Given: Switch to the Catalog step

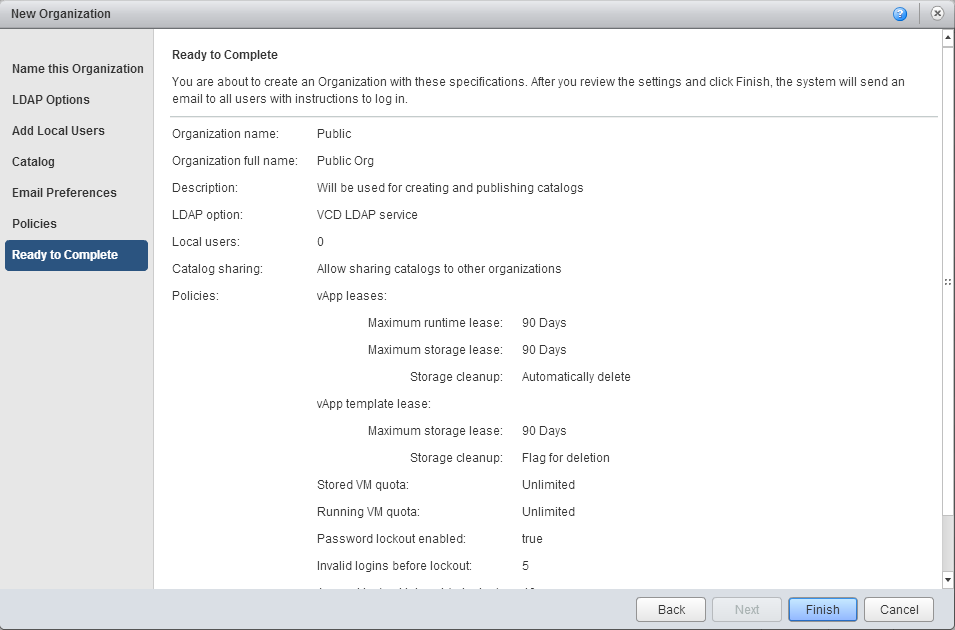Looking at the screenshot, I should coord(33,162).
